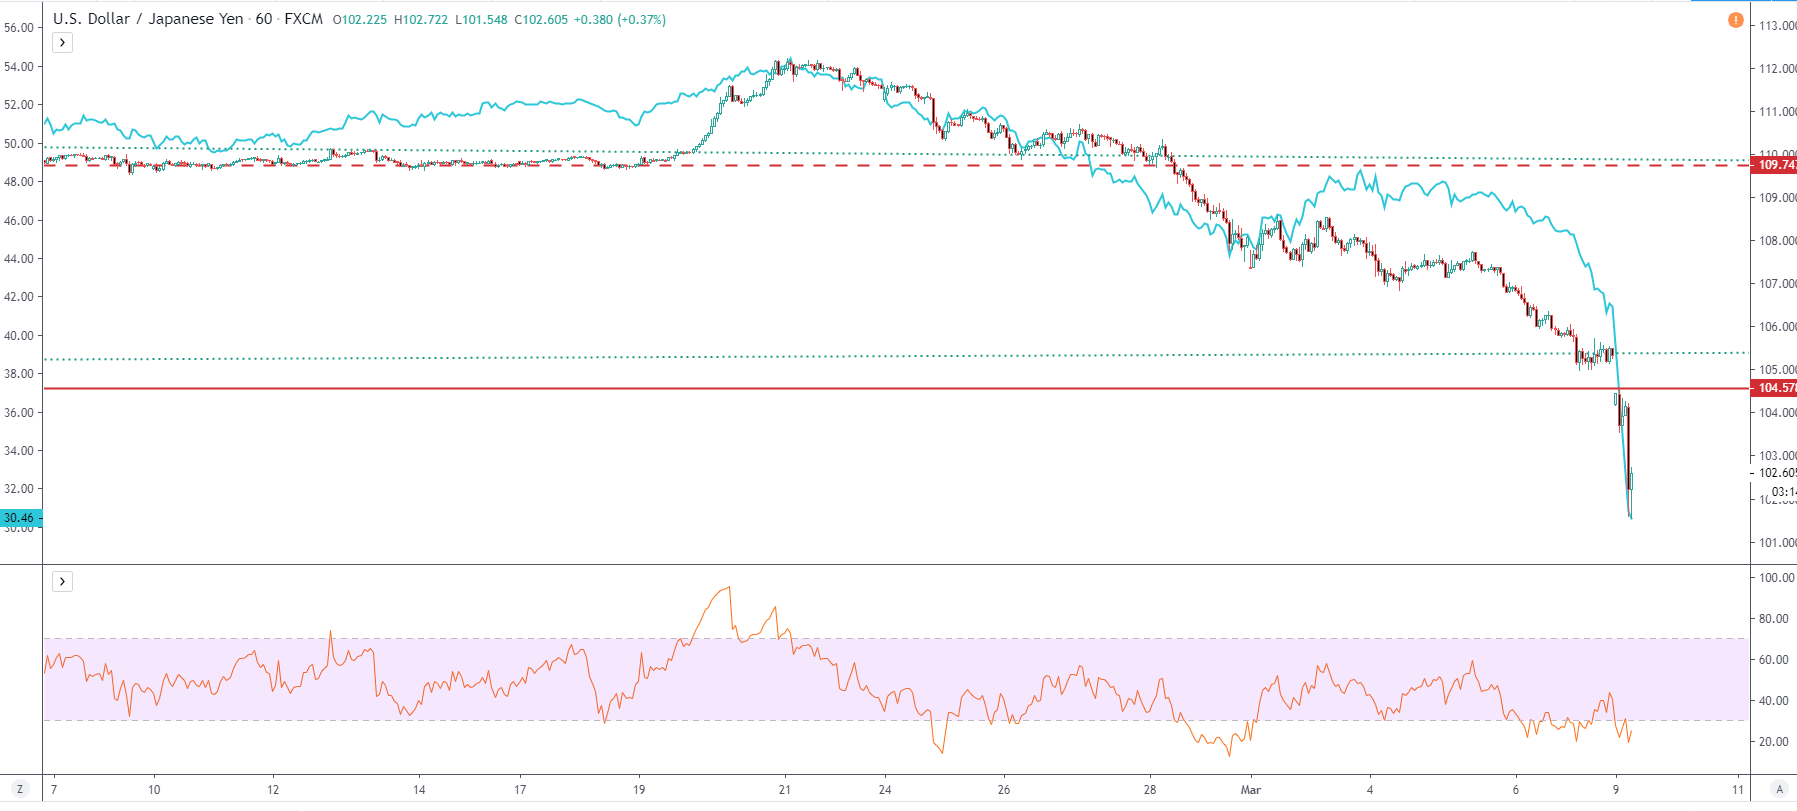
Task: Click date 10 on the time axis
Action: pyautogui.click(x=154, y=790)
